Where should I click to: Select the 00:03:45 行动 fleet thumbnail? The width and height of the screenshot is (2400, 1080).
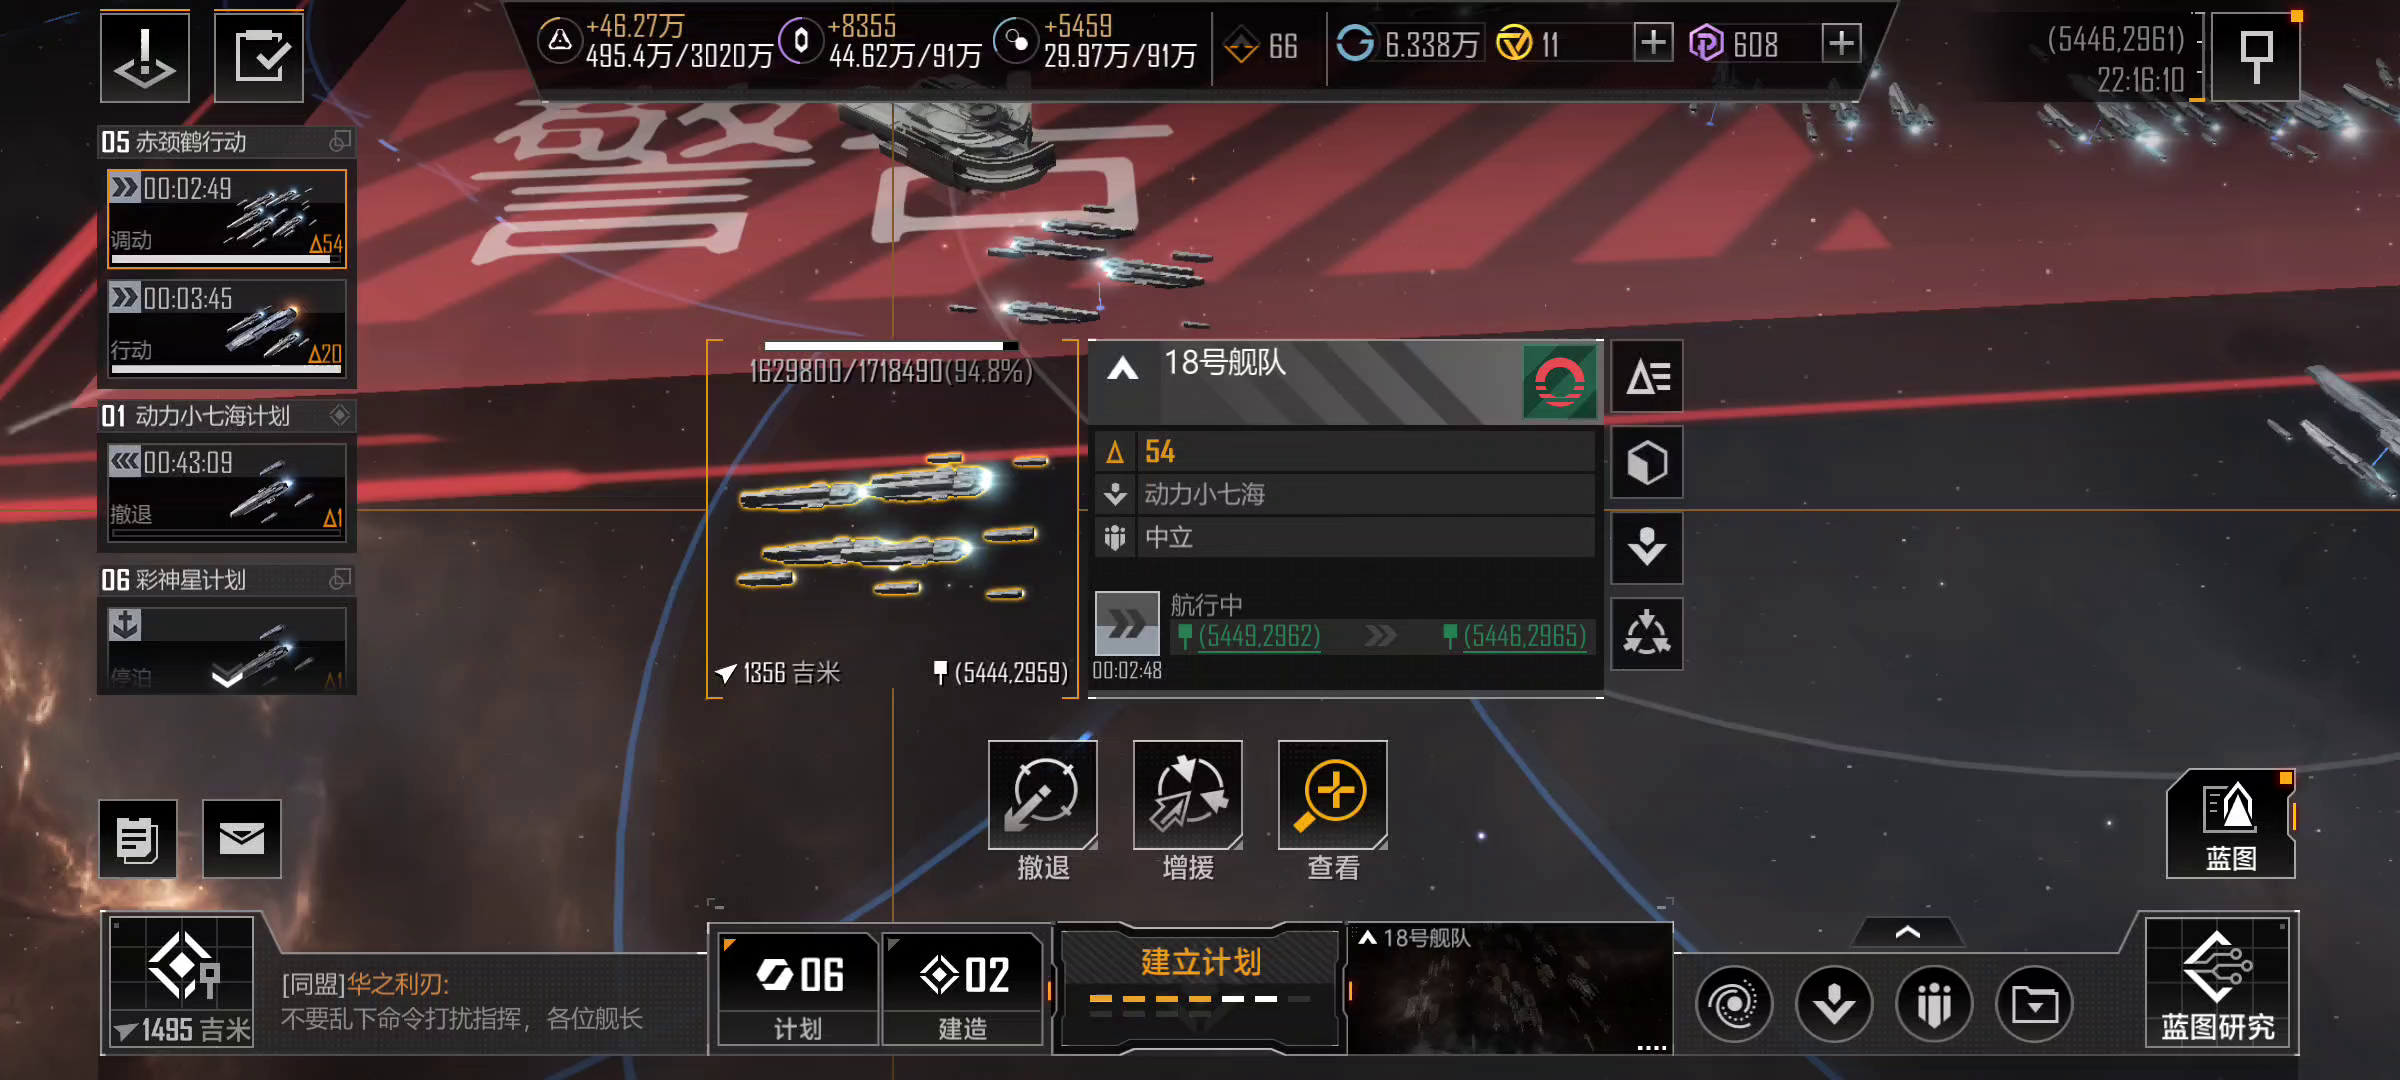pos(227,328)
